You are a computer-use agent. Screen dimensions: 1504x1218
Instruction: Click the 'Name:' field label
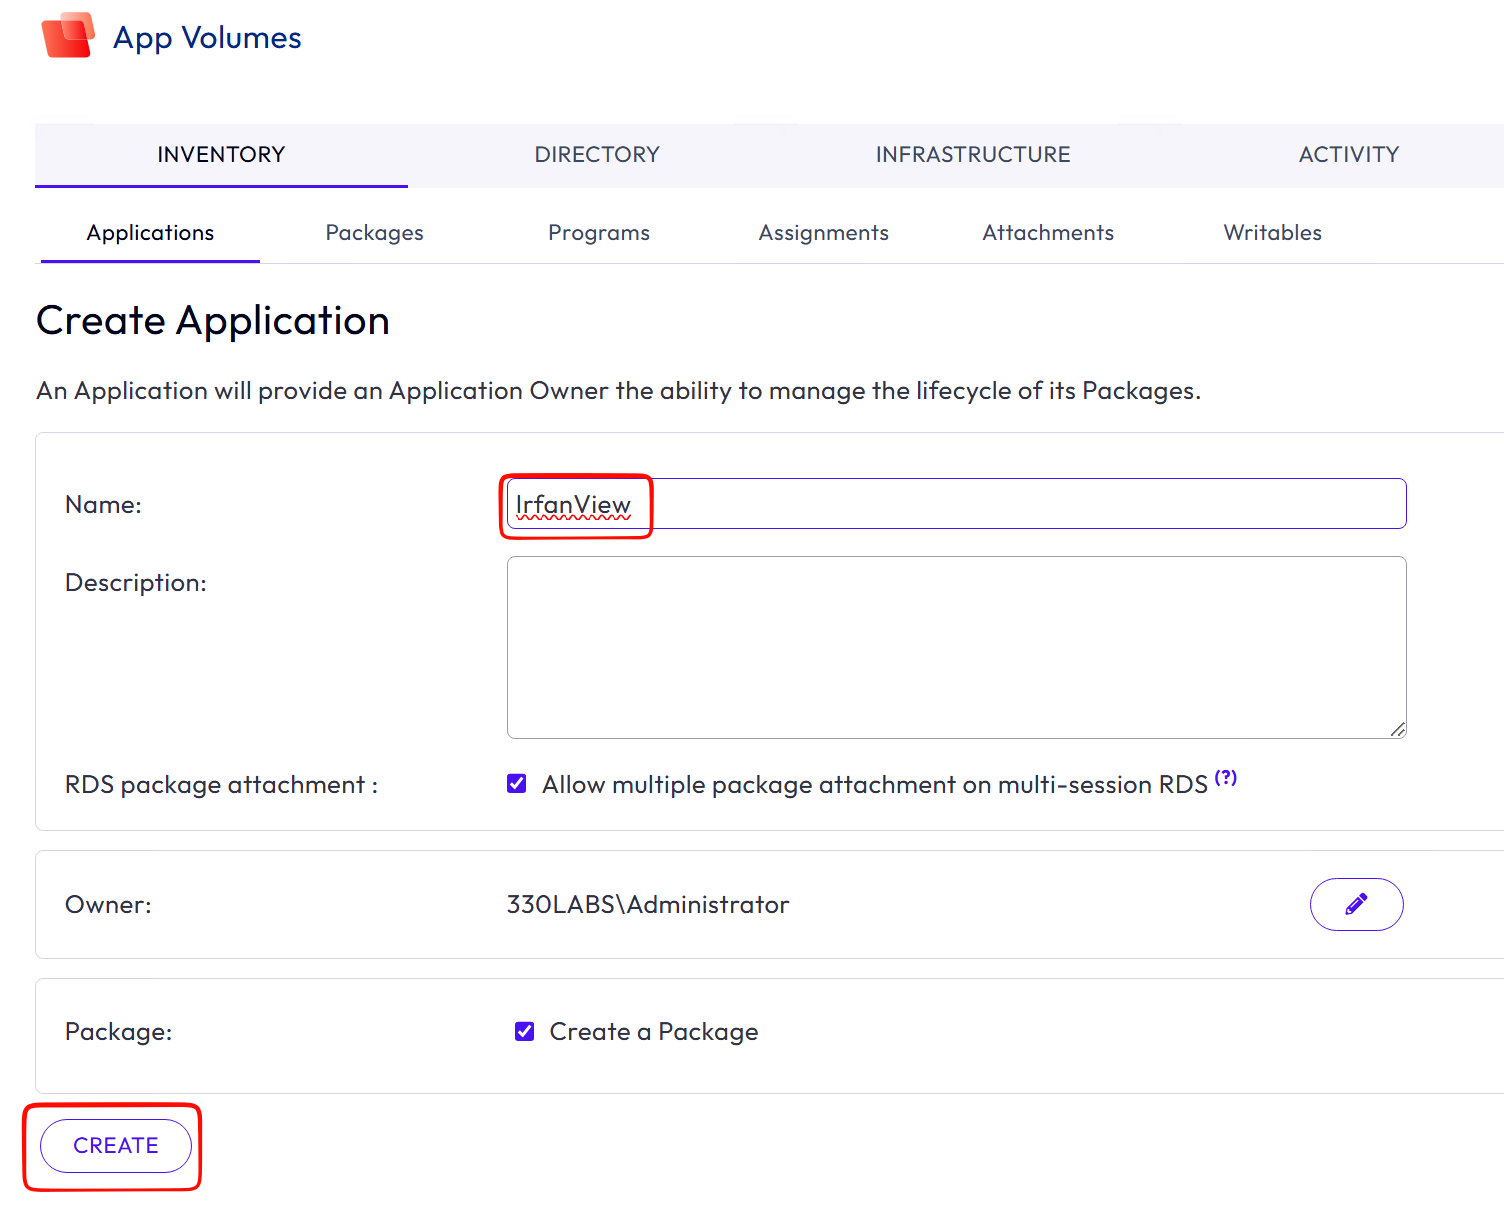point(103,505)
